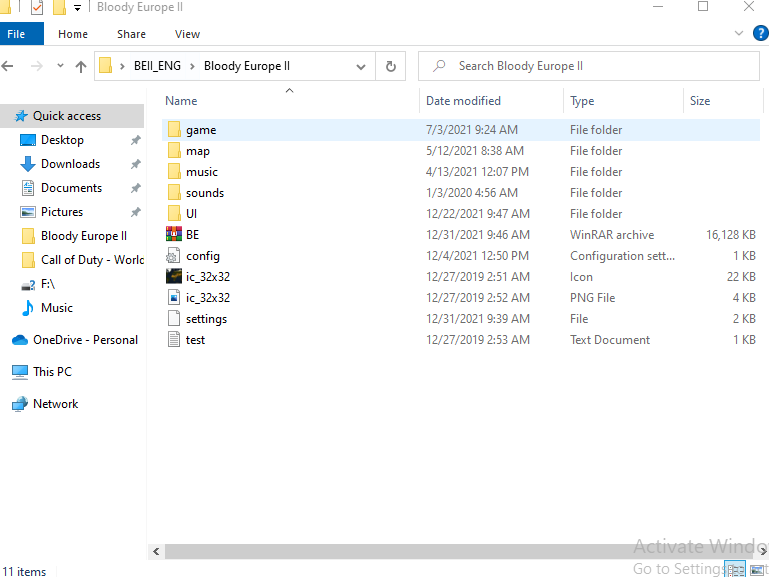Screen dimensions: 769x577
Task: Click the scrollbar left arrow
Action: coord(156,552)
